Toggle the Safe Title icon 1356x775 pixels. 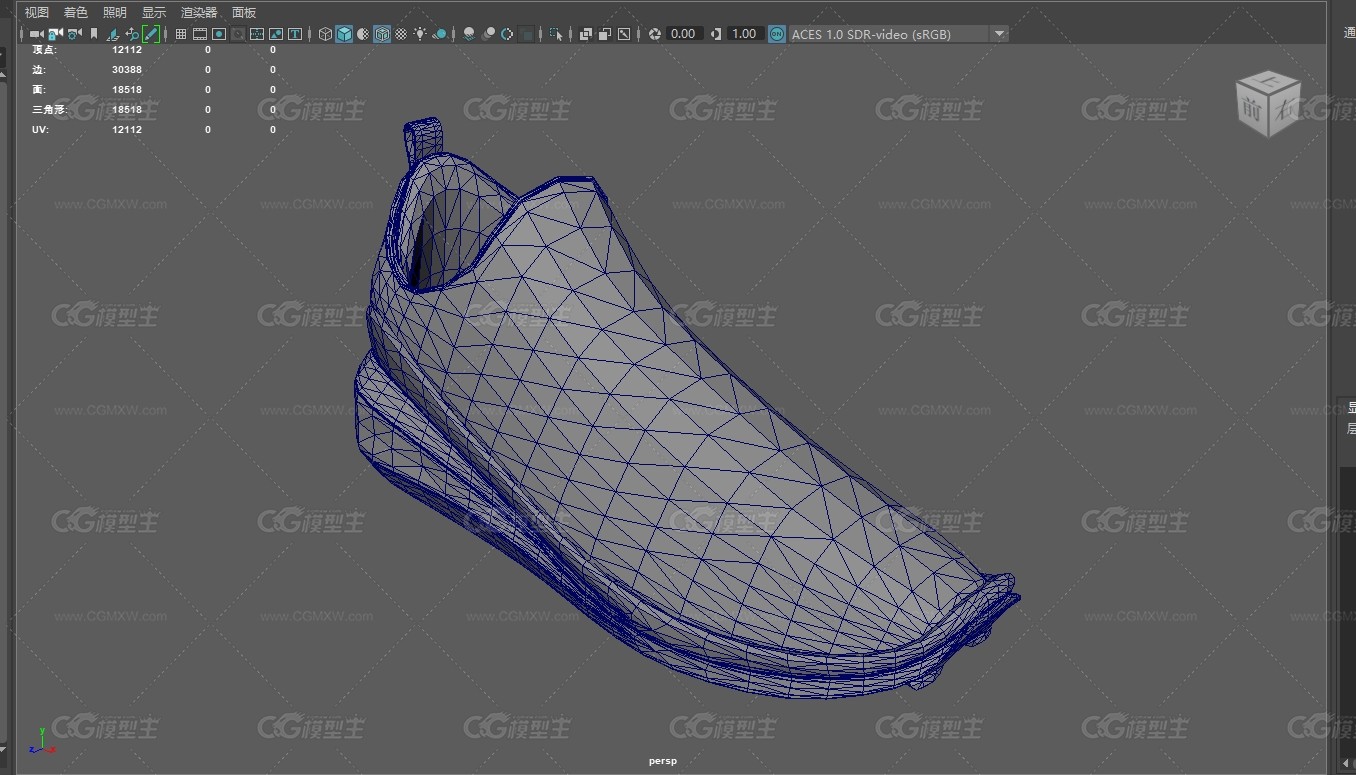(x=295, y=34)
